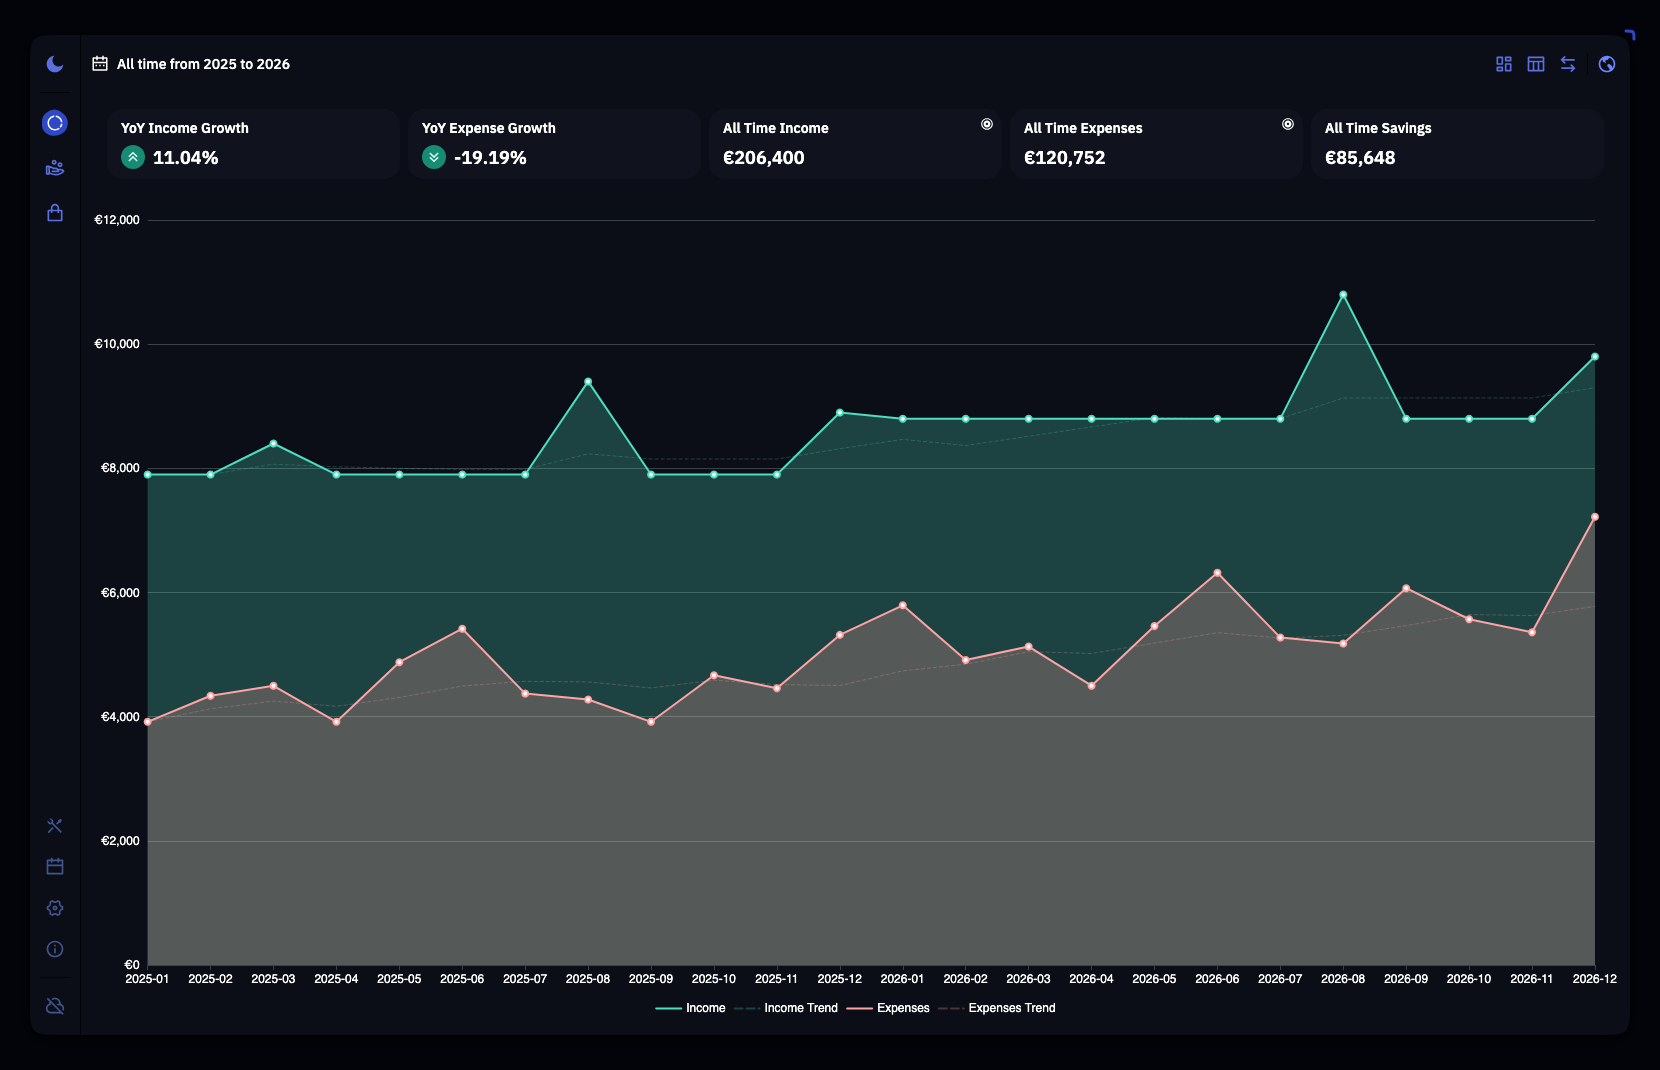Click the income data point at 2025-03
This screenshot has width=1660, height=1070.
[273, 443]
